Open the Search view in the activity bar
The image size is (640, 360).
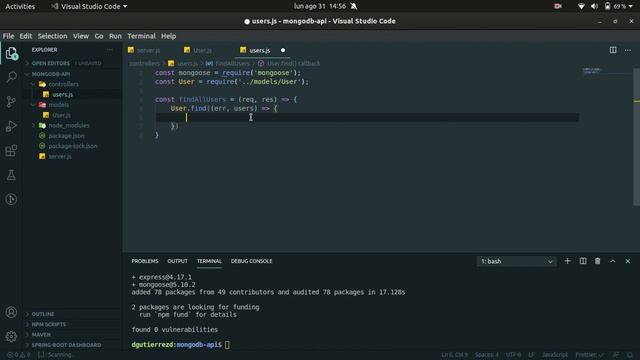(11, 77)
